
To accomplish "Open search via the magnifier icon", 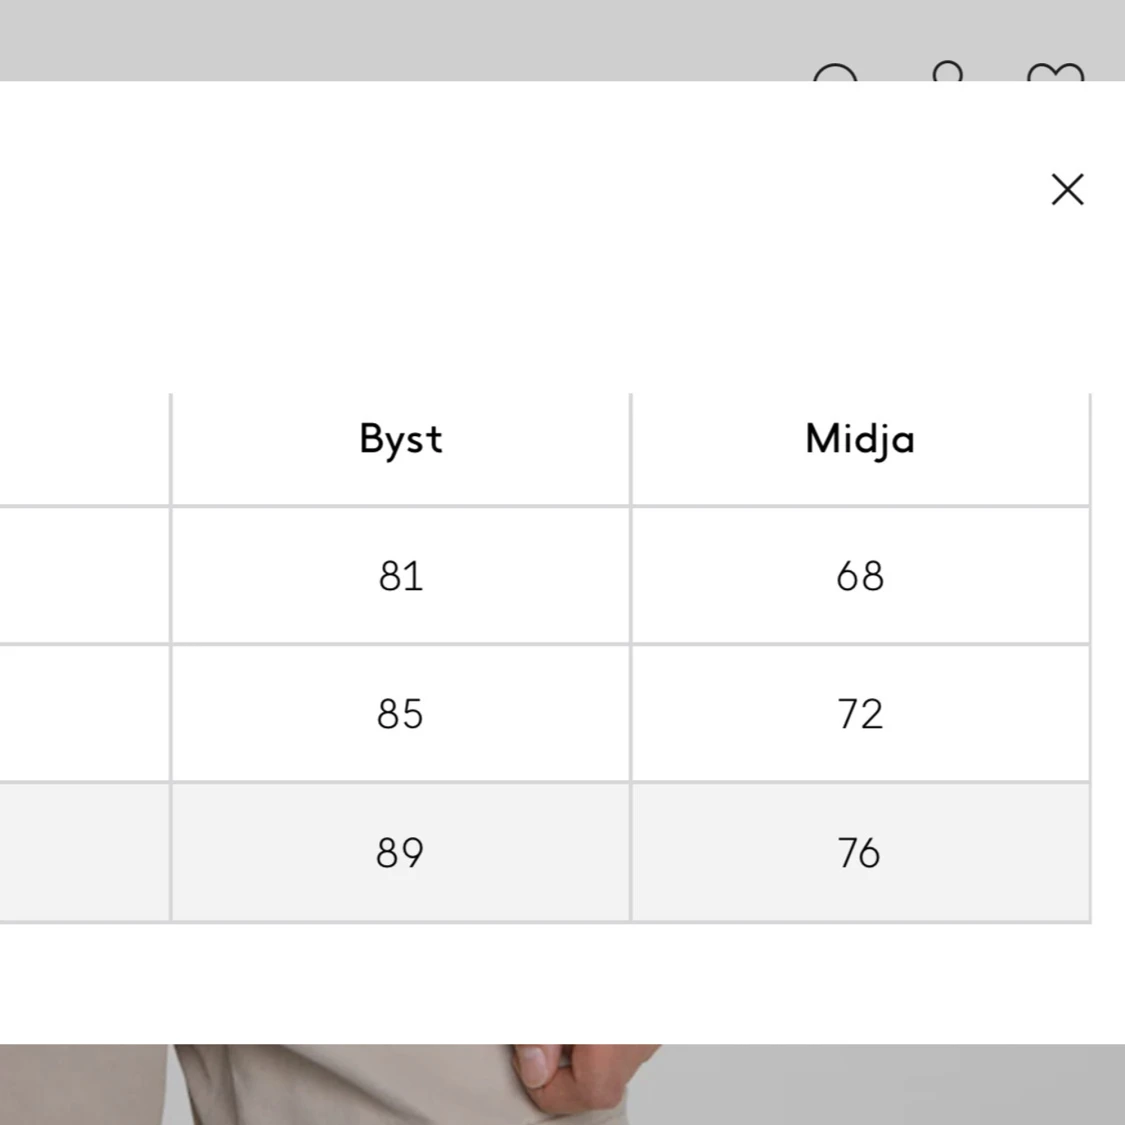I will pyautogui.click(x=835, y=72).
